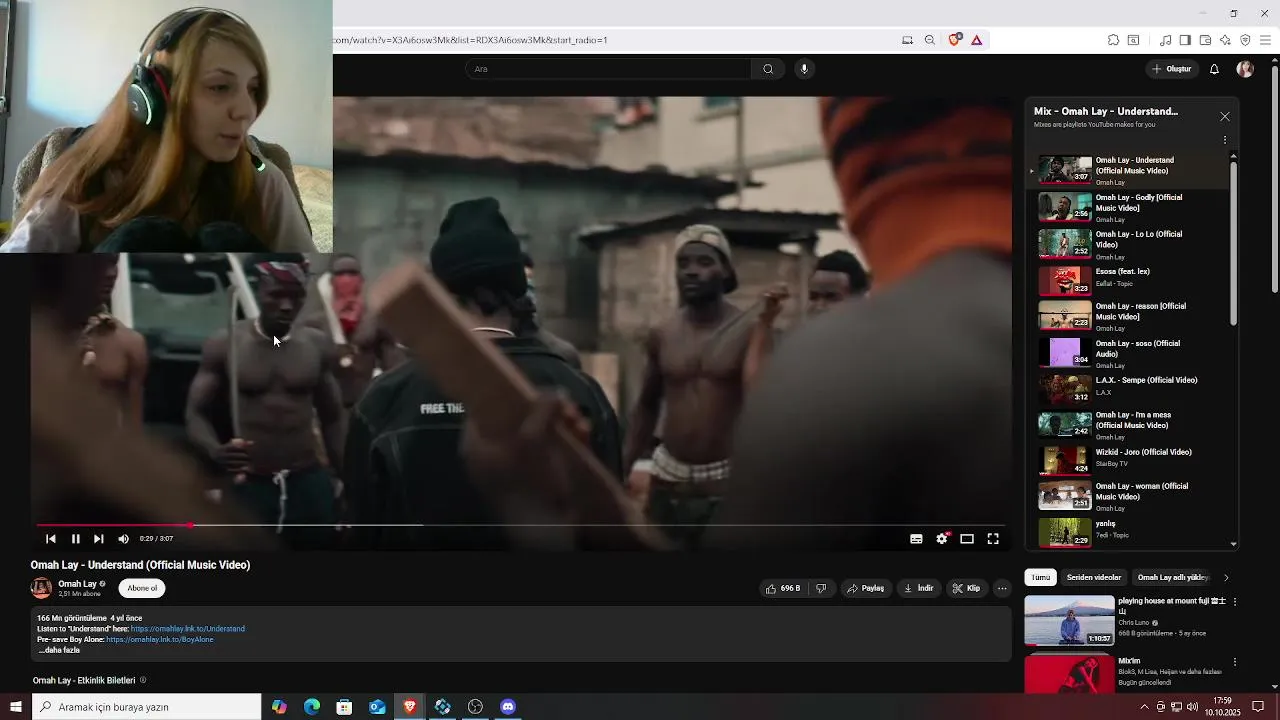Show more filter chips with right arrow
Screen dimensions: 1280x720
1226,577
